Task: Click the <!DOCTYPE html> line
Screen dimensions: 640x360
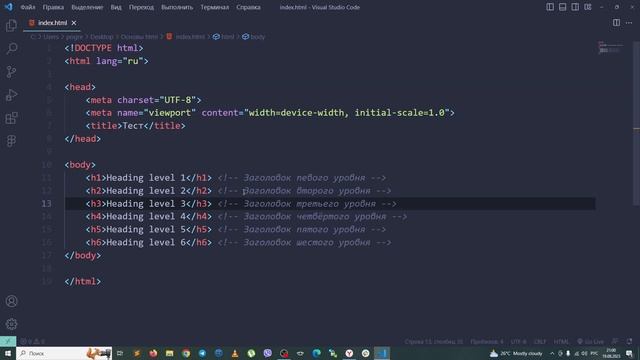Action: (x=104, y=48)
